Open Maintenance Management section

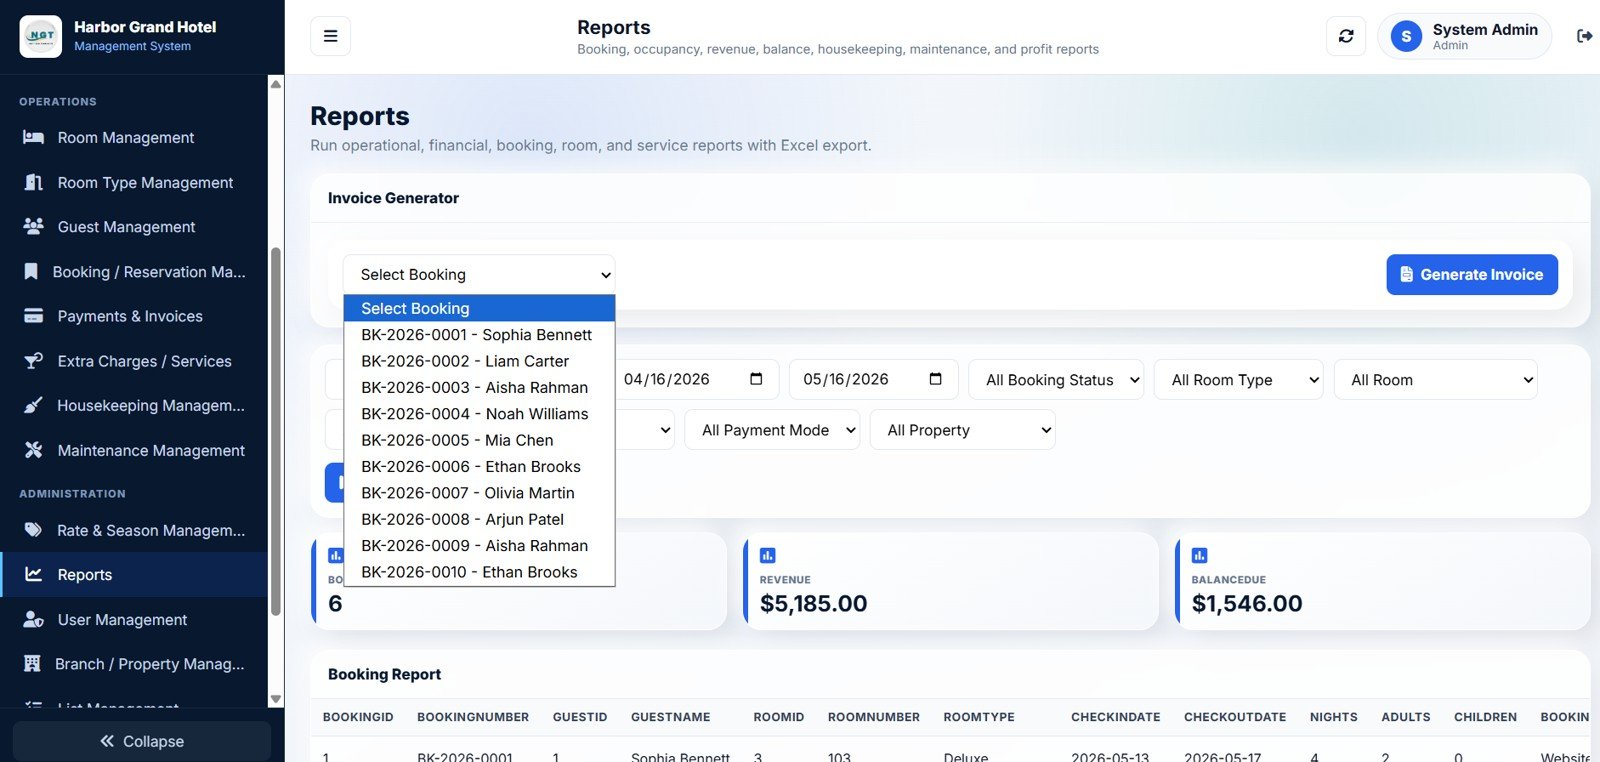point(134,450)
